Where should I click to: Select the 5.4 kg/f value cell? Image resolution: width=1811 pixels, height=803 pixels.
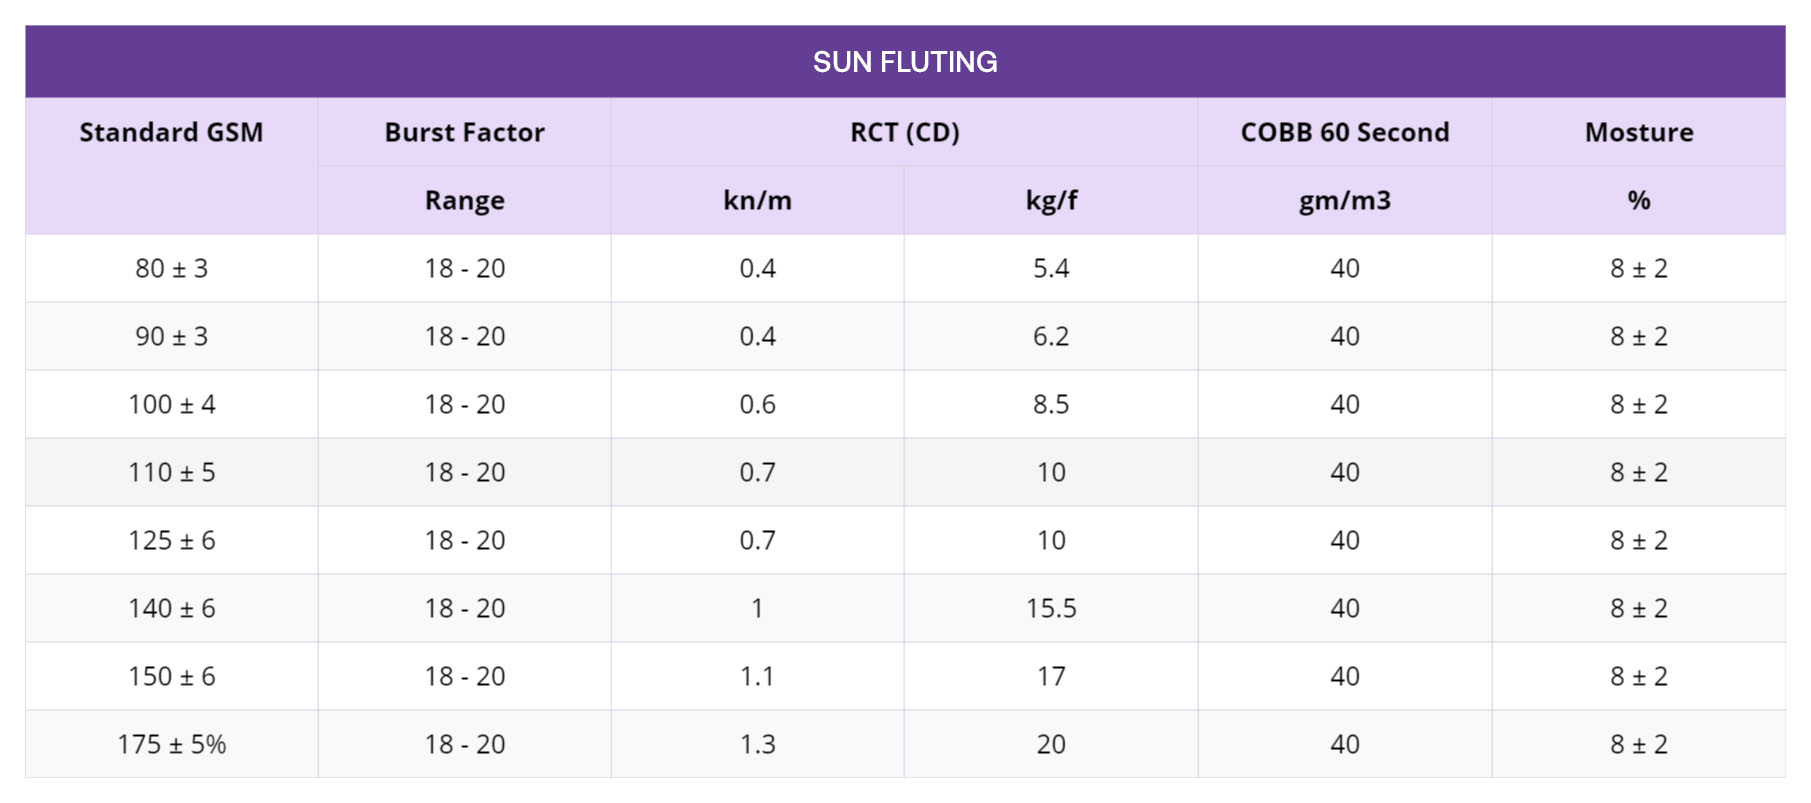pos(1051,269)
